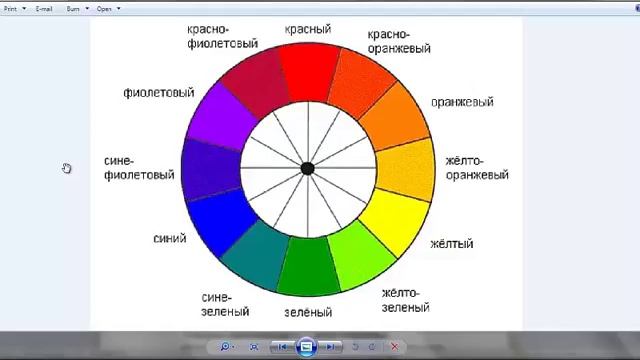Click the bright violet wheel segment
This screenshot has height=360, width=640.
coord(220,116)
